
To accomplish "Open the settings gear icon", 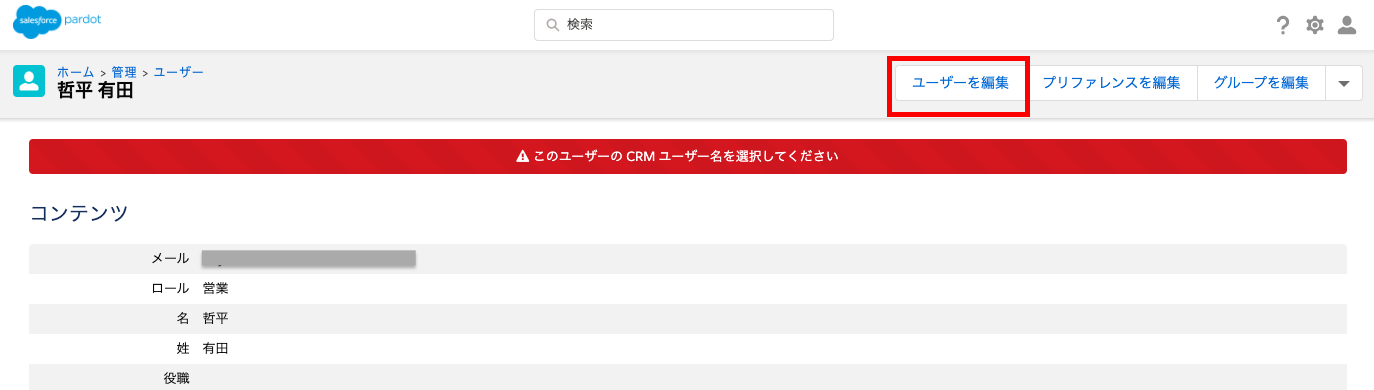I will click(x=1315, y=25).
